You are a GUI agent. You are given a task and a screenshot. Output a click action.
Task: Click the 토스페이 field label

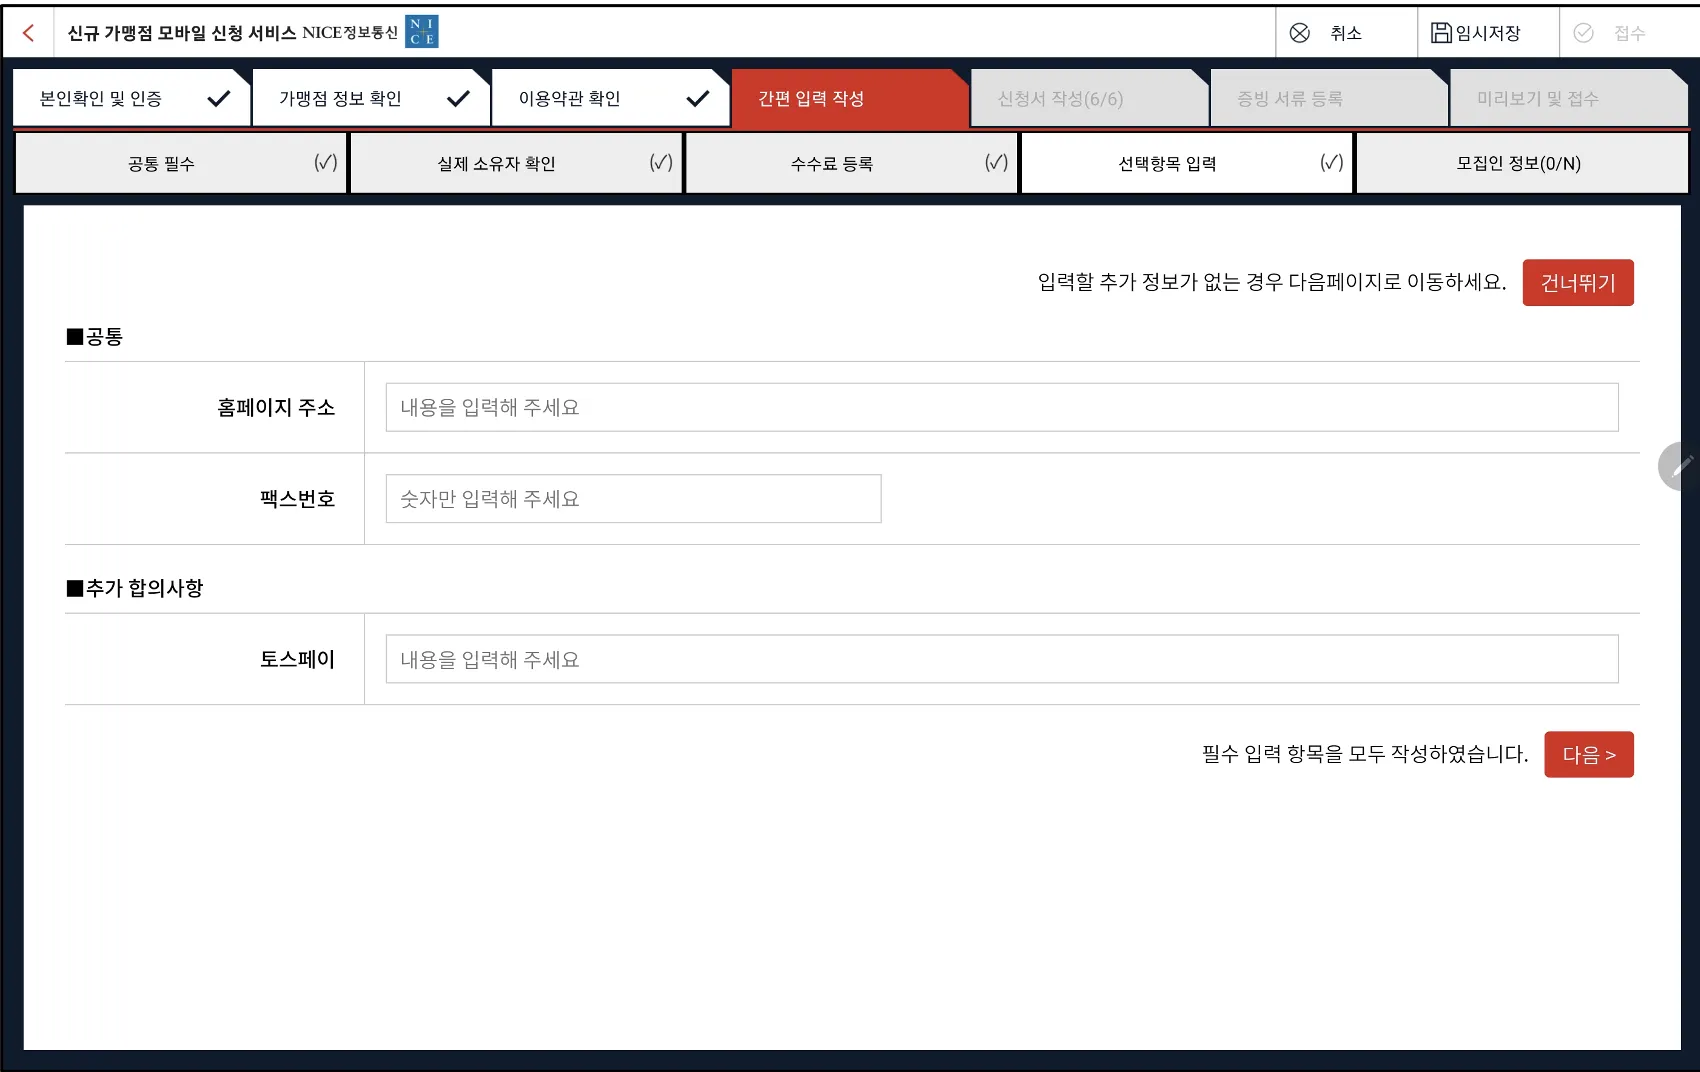tap(297, 659)
